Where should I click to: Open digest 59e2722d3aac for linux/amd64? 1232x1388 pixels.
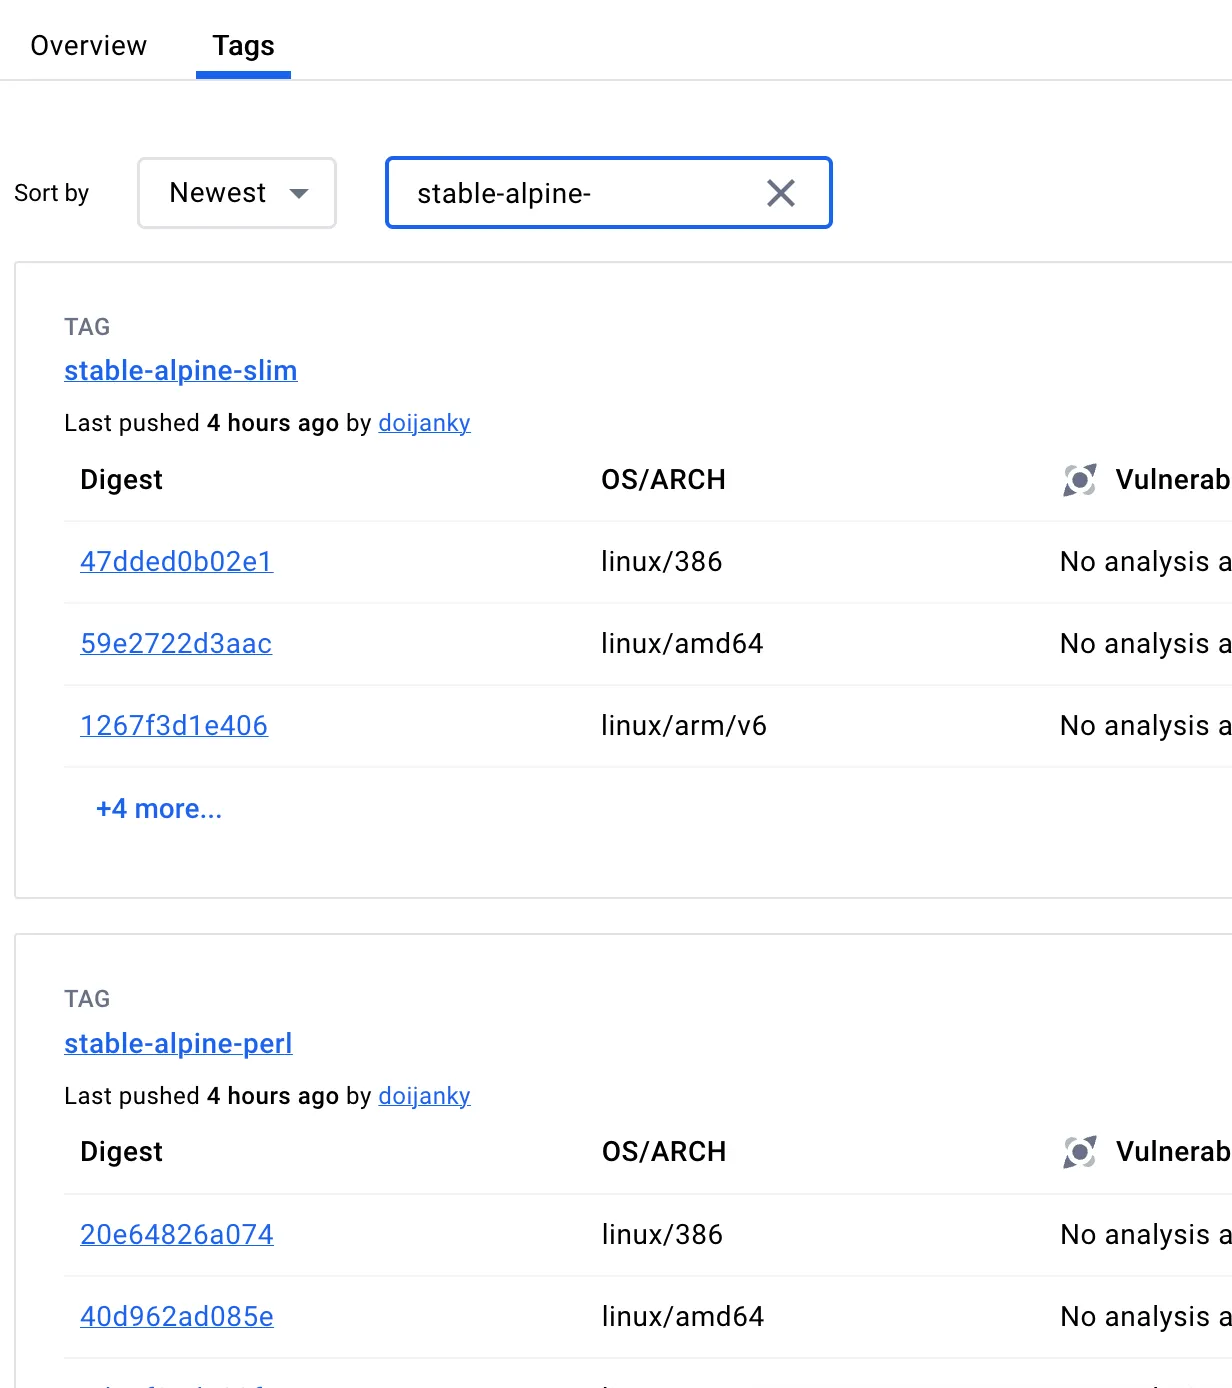176,644
